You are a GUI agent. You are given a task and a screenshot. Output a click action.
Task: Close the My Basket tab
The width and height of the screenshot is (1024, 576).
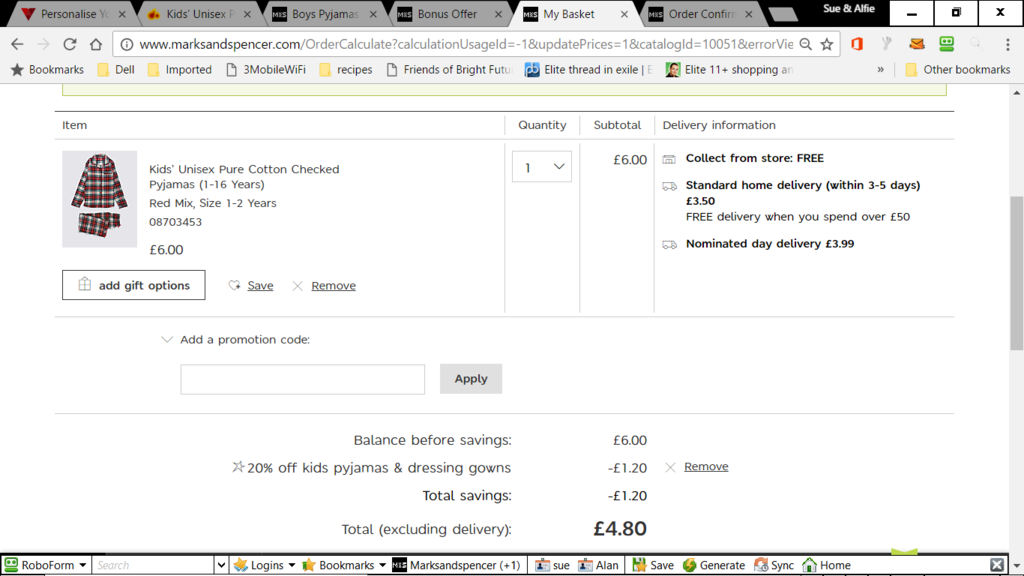[x=624, y=14]
